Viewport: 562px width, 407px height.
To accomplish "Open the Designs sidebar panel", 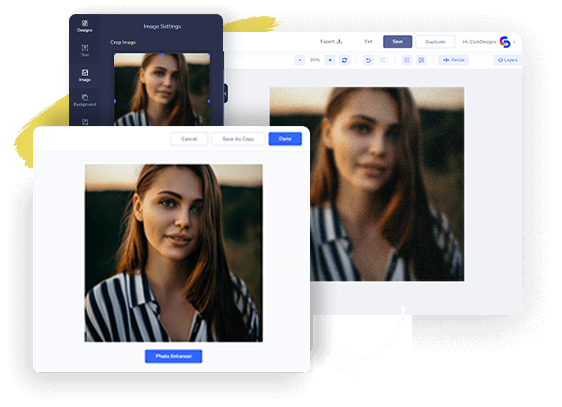I will (85, 26).
